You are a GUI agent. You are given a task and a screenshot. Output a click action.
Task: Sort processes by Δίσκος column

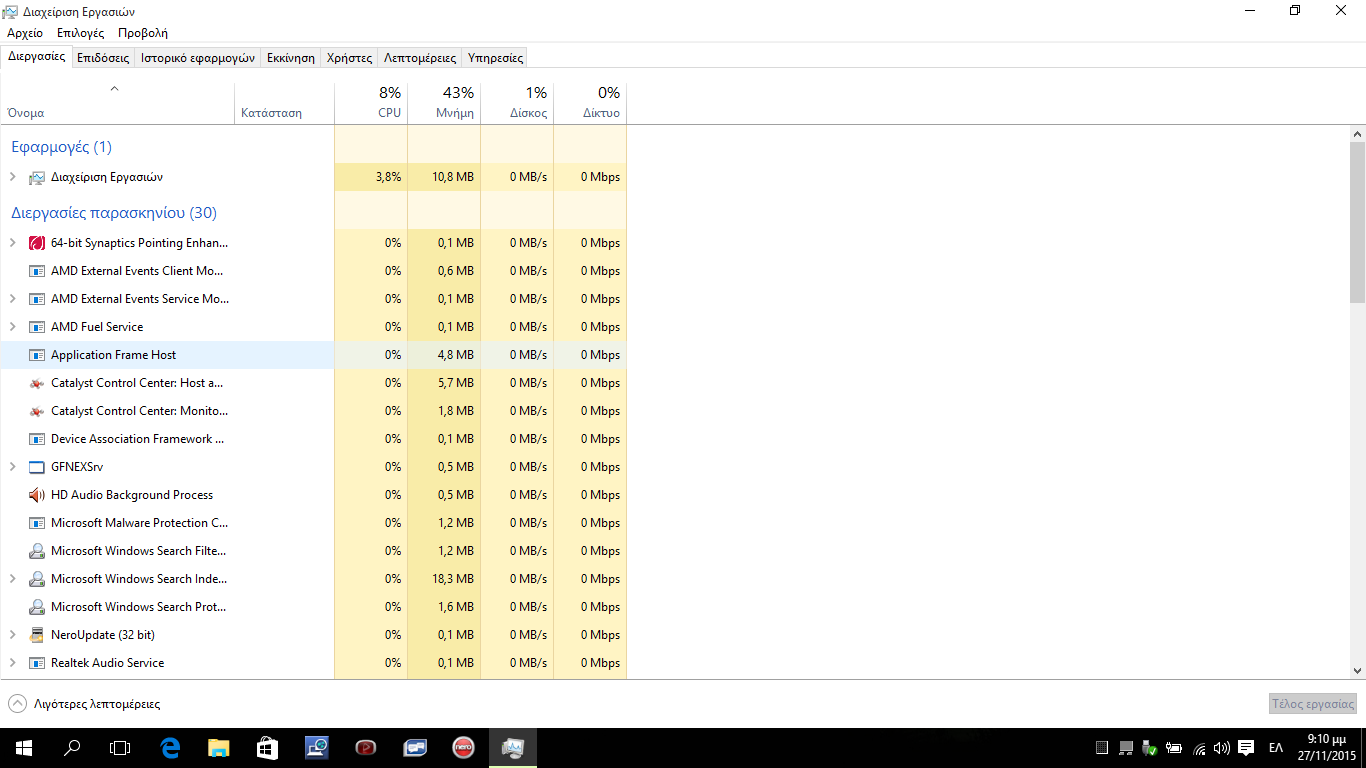click(x=517, y=102)
